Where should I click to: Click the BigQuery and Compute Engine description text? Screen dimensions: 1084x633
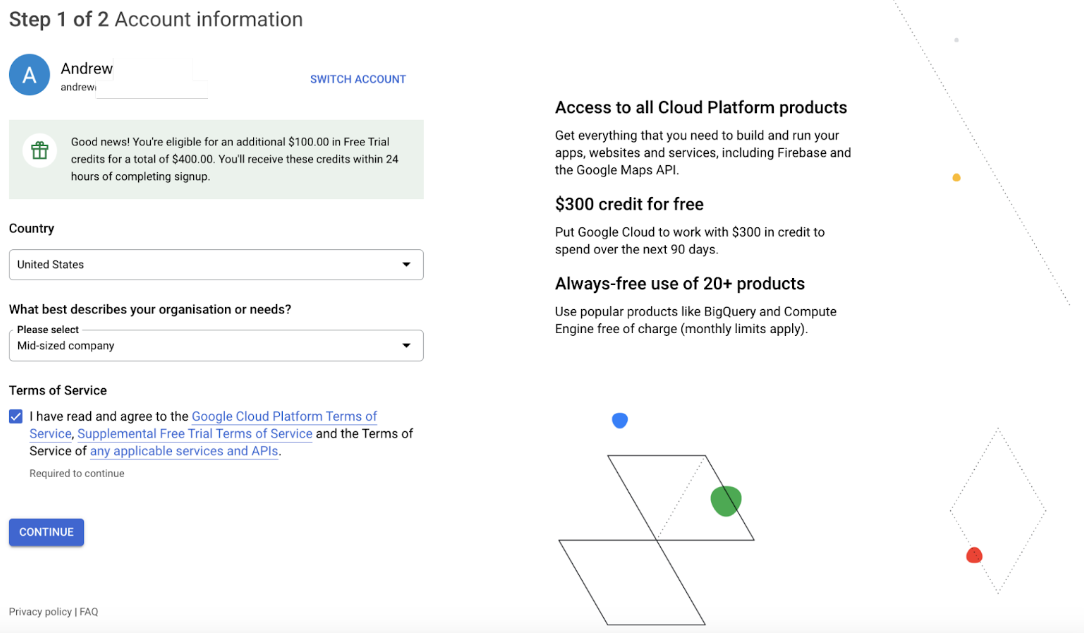[x=695, y=320]
